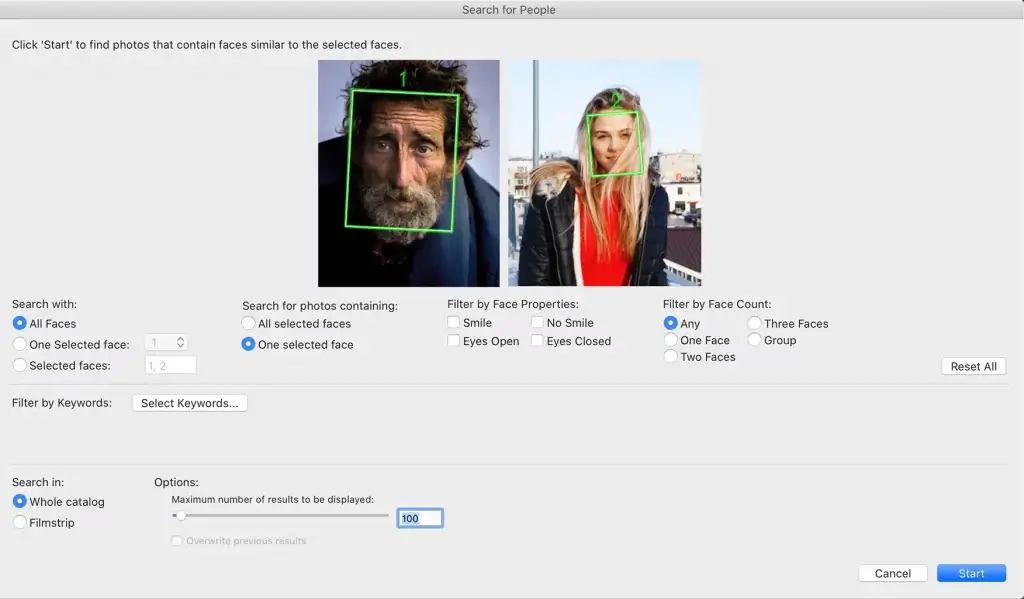1024x599 pixels.
Task: Click the blonde woman's face thumbnail
Action: pyautogui.click(x=604, y=173)
